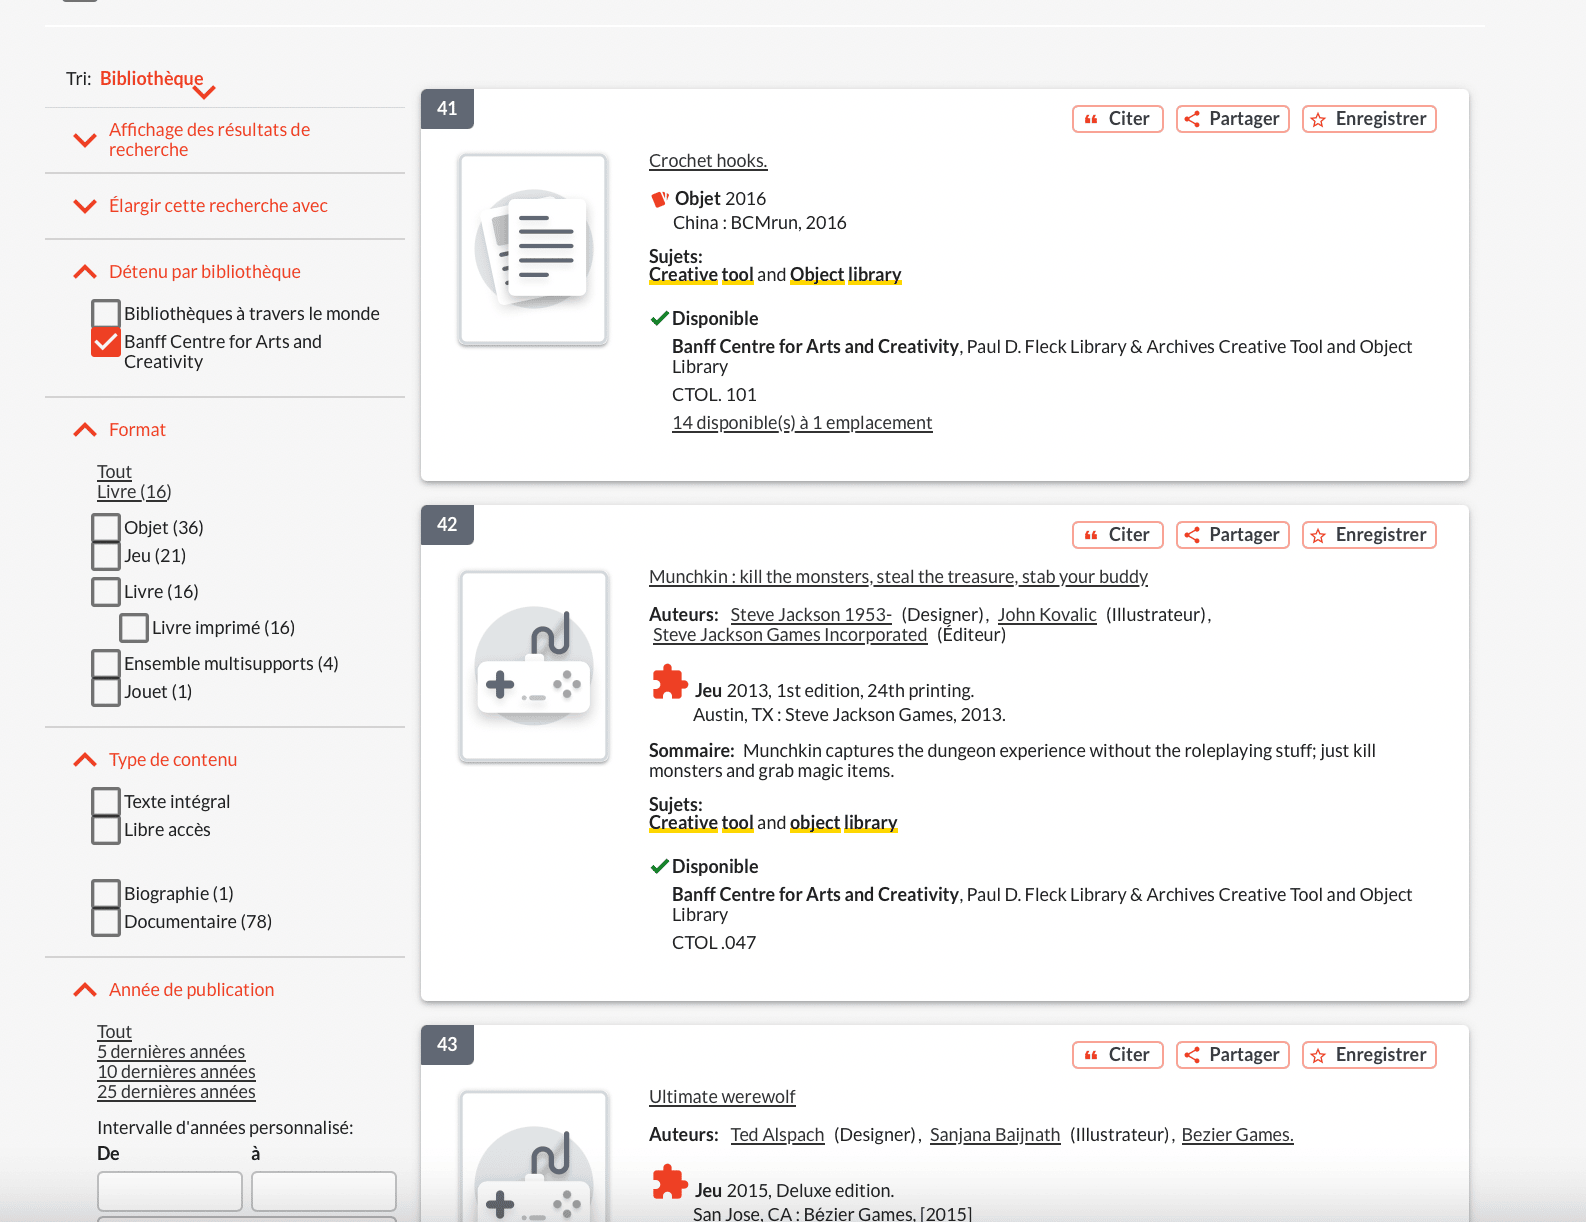Click the Enregistrer button on result 43
Screen dimensions: 1586x1222
1369,1055
